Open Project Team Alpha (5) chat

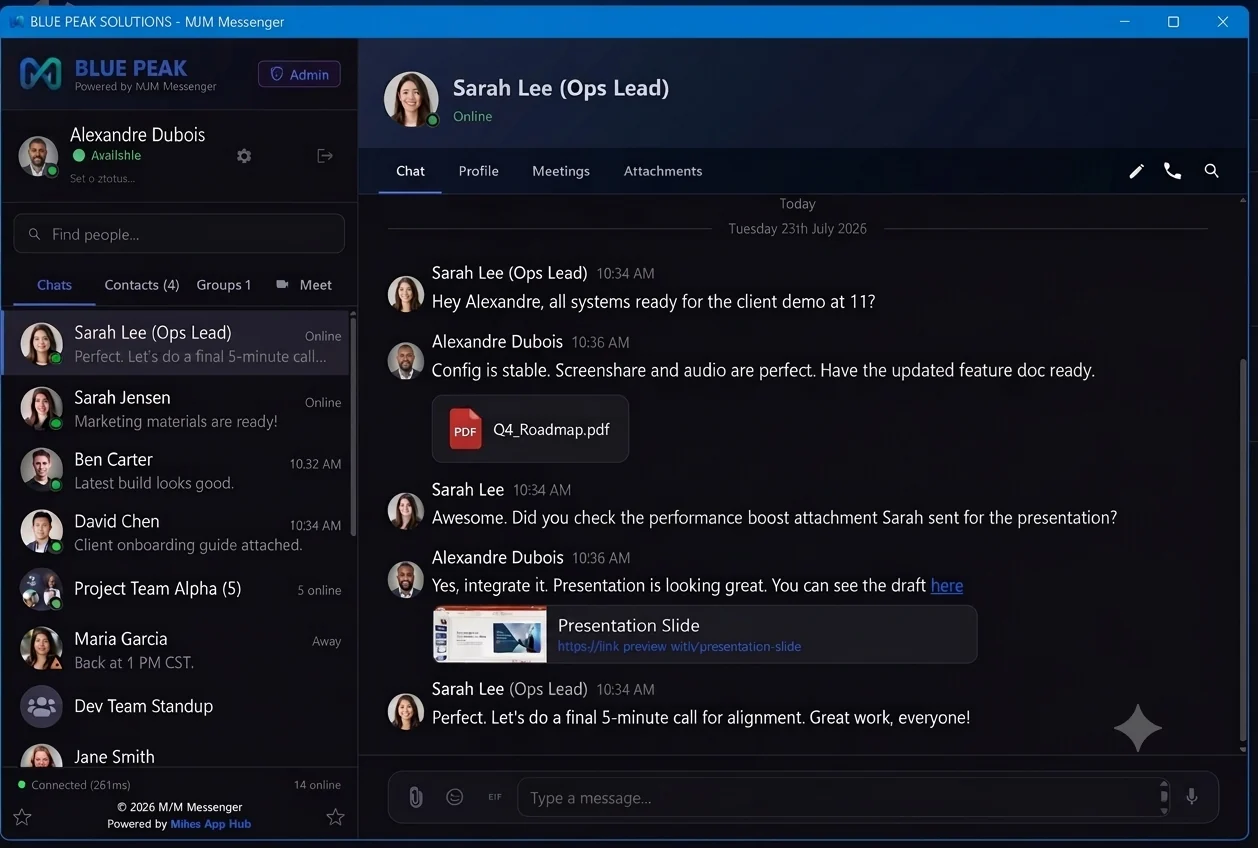[x=175, y=589]
